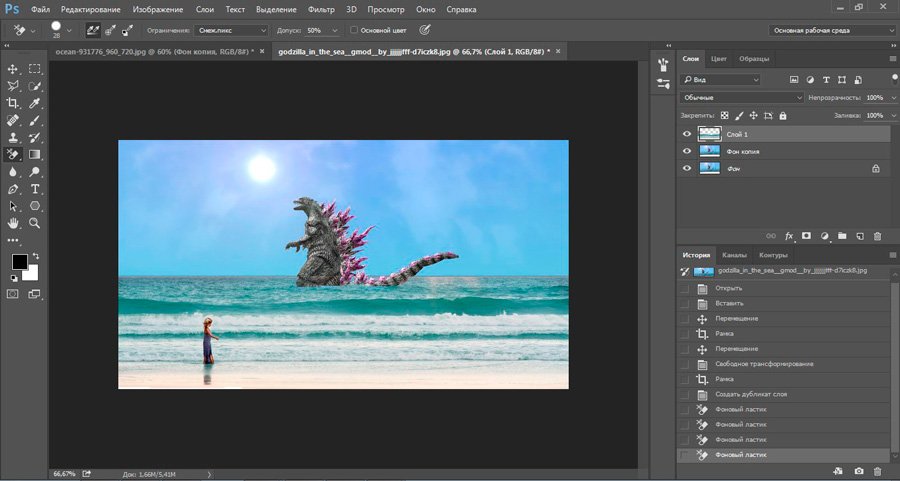Image resolution: width=900 pixels, height=481 pixels.
Task: Switch to the Каналы tab
Action: point(733,255)
